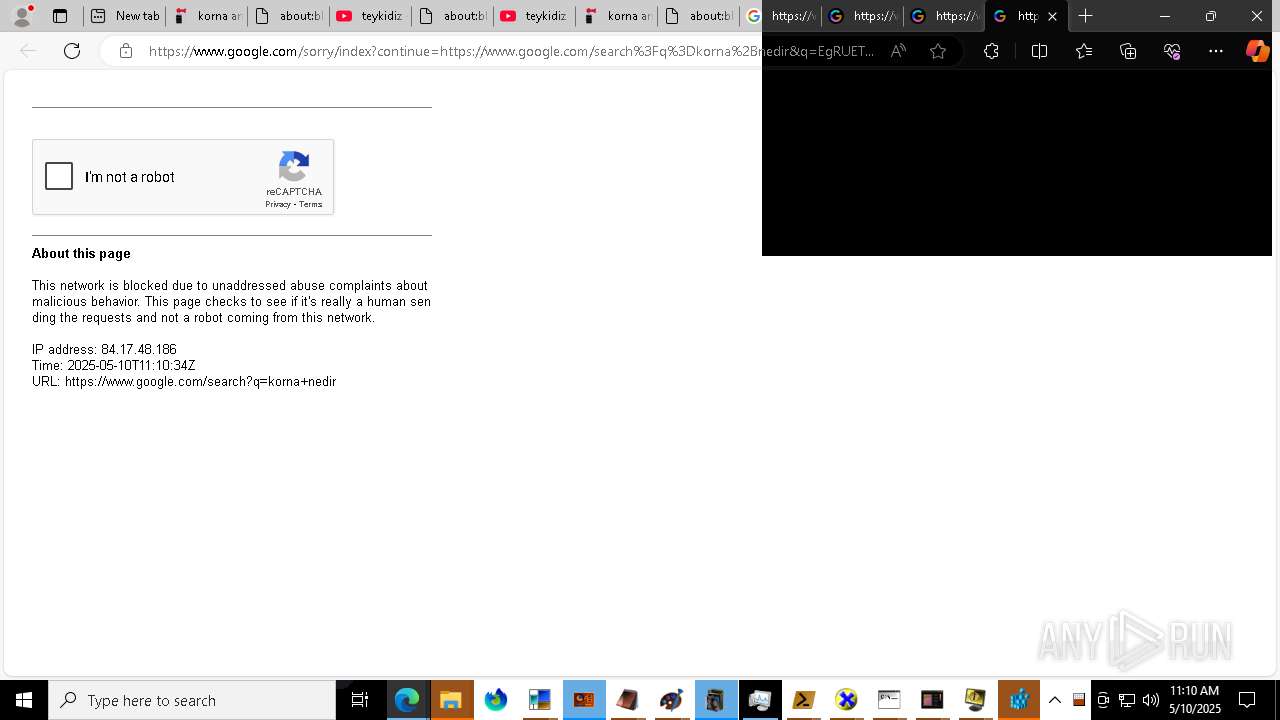Close the active Google tab
This screenshot has width=1280, height=720.
(1052, 16)
